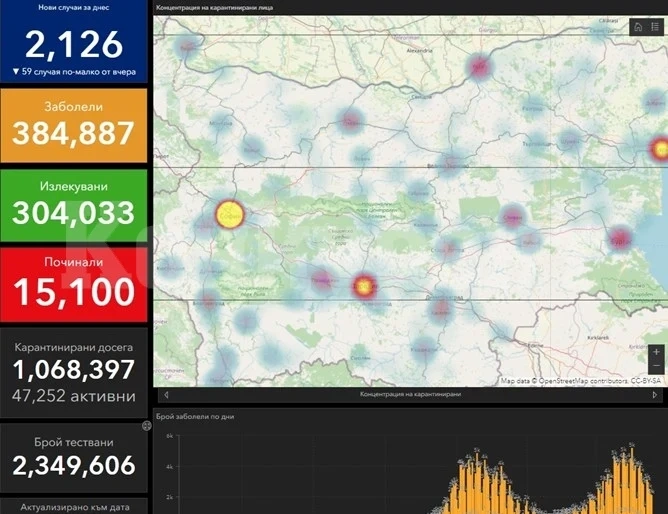668x514 pixels.
Task: Select the infected count 384,887
Action: click(74, 133)
